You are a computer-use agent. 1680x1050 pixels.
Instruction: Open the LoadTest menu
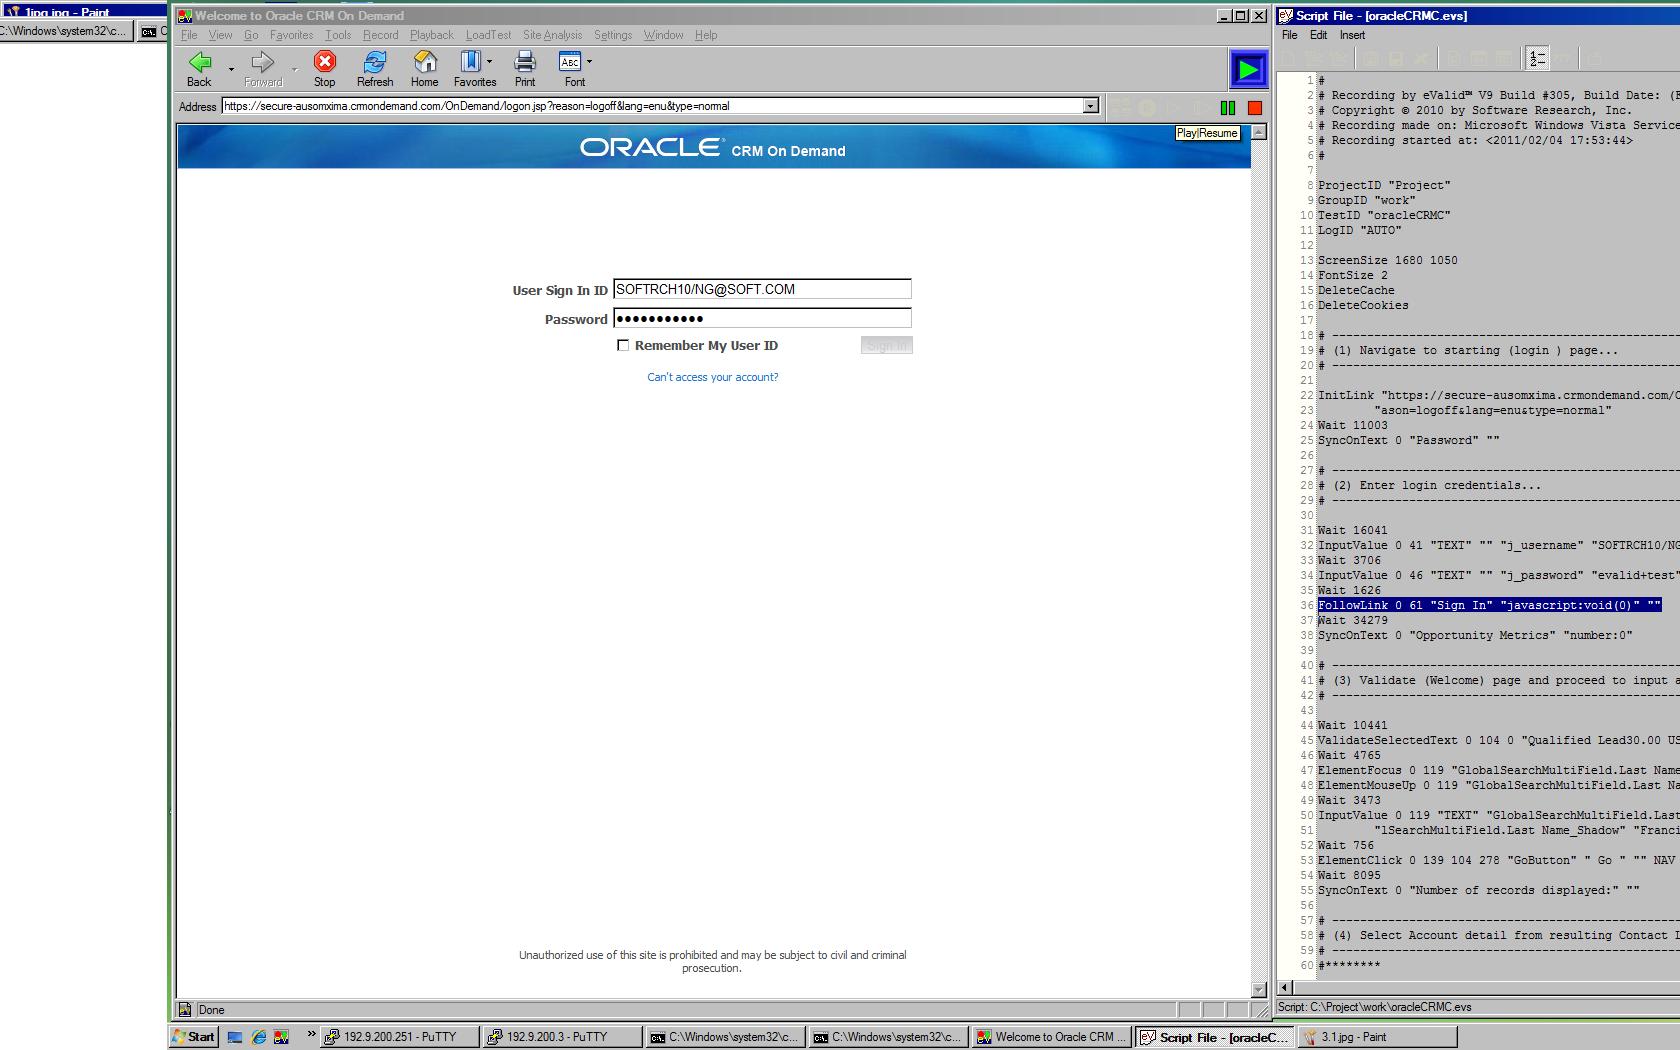click(488, 35)
